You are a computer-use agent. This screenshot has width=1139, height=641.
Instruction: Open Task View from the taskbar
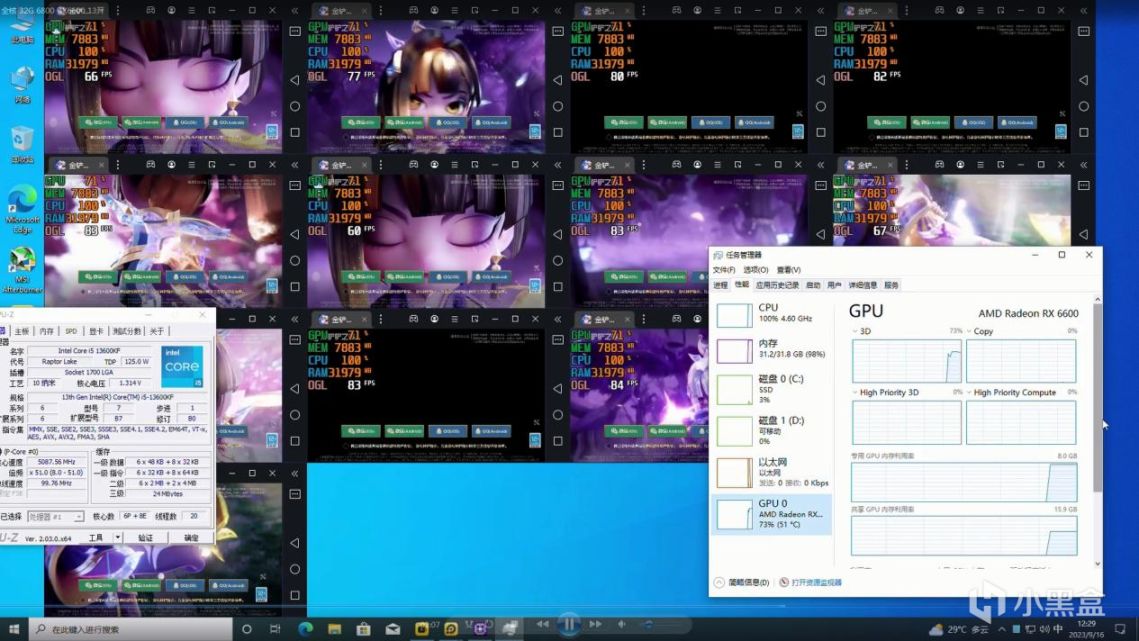(275, 629)
